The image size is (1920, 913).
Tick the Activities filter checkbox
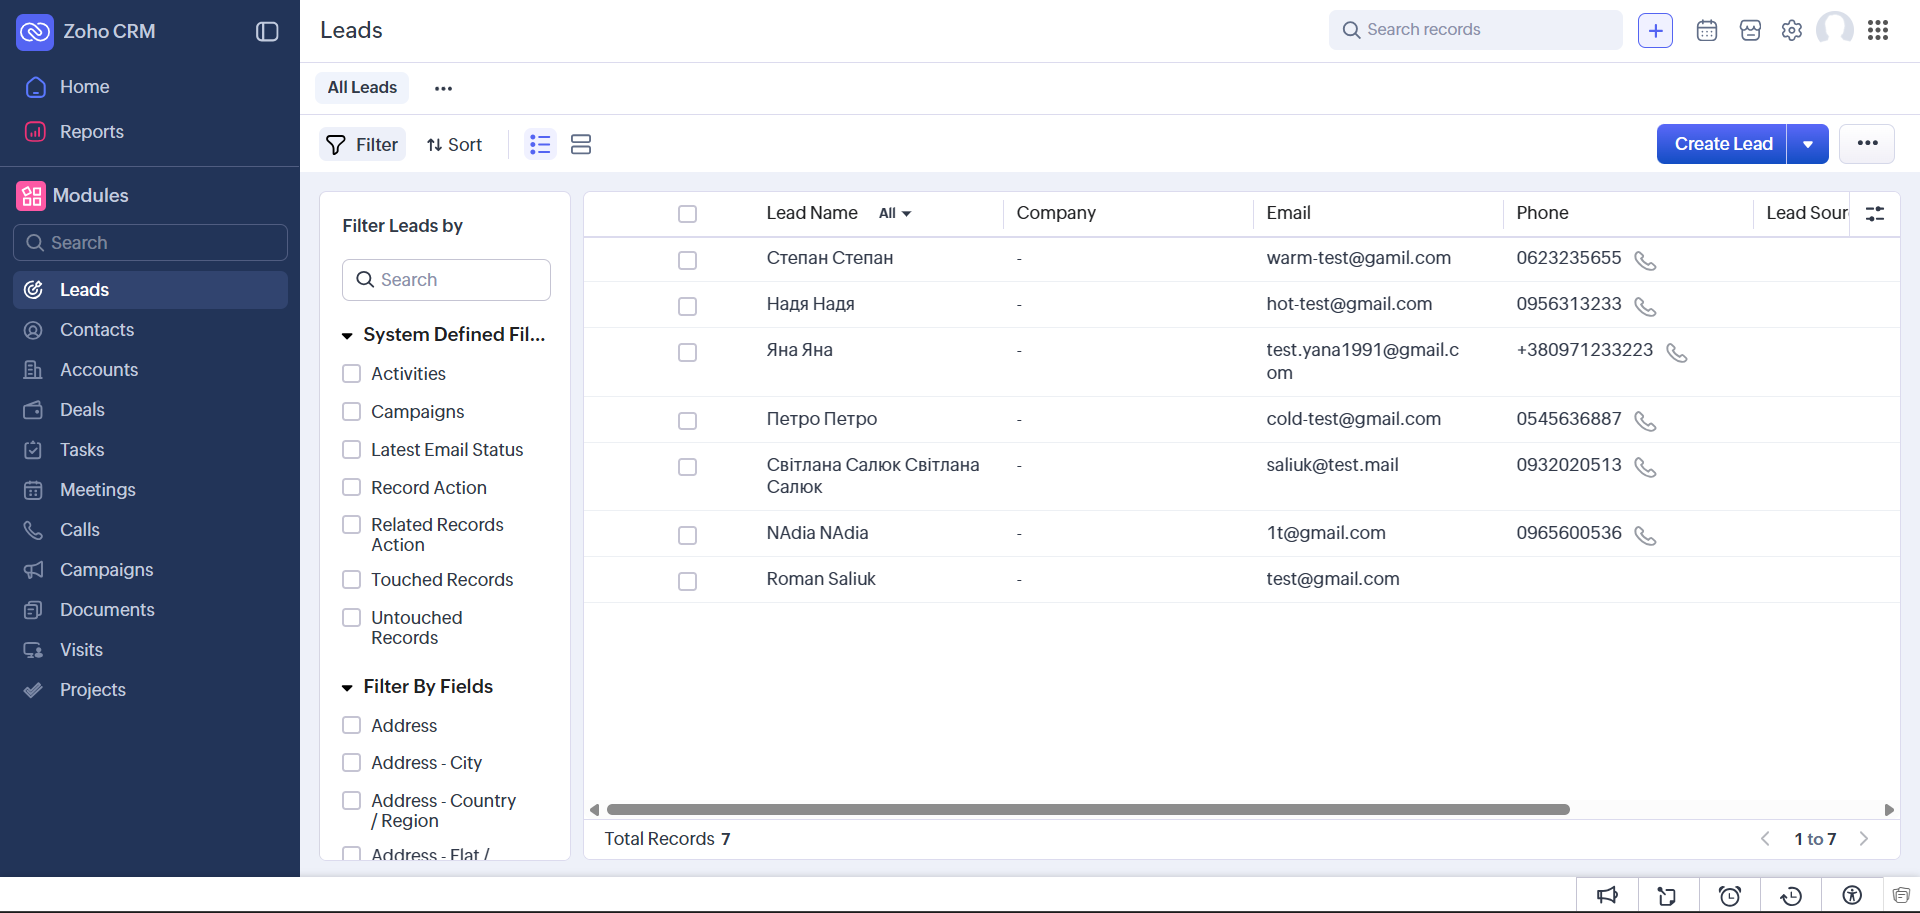[x=352, y=373]
